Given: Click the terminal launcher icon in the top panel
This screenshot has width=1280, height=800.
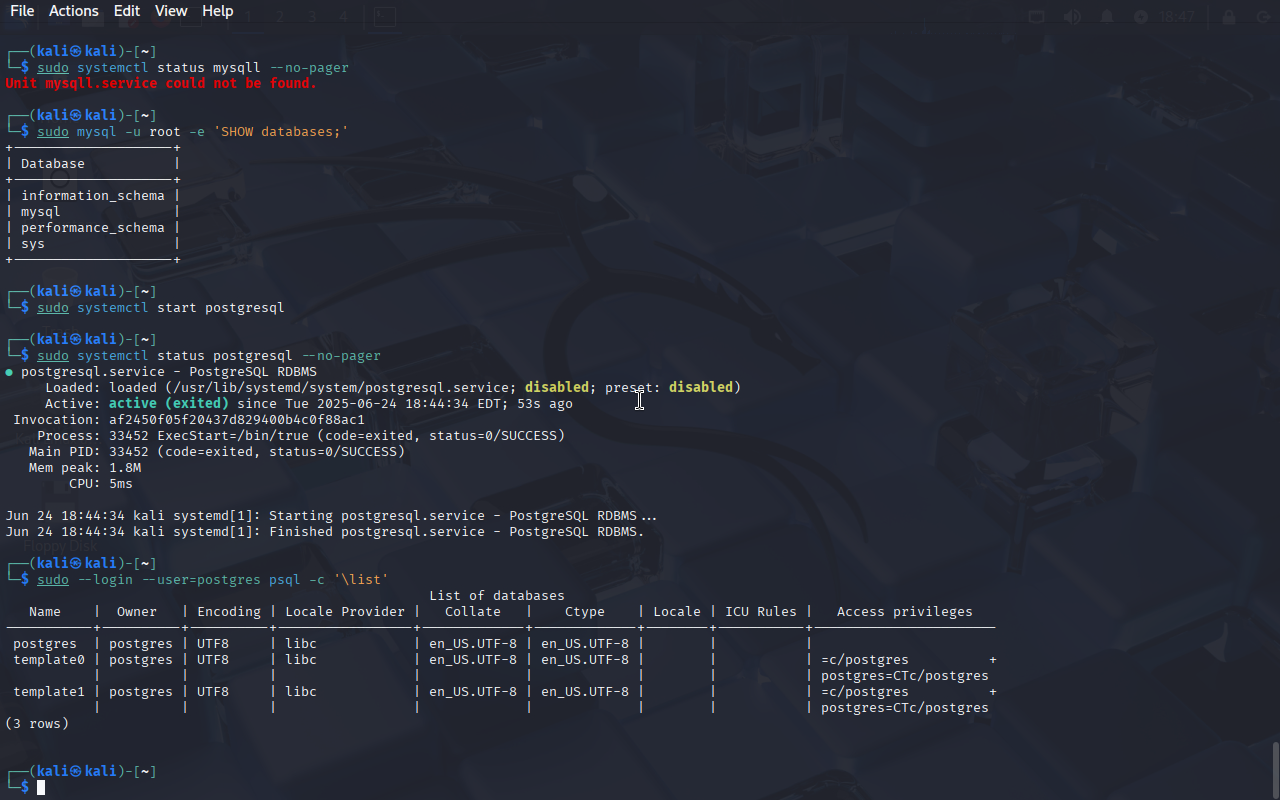Looking at the screenshot, I should [384, 17].
